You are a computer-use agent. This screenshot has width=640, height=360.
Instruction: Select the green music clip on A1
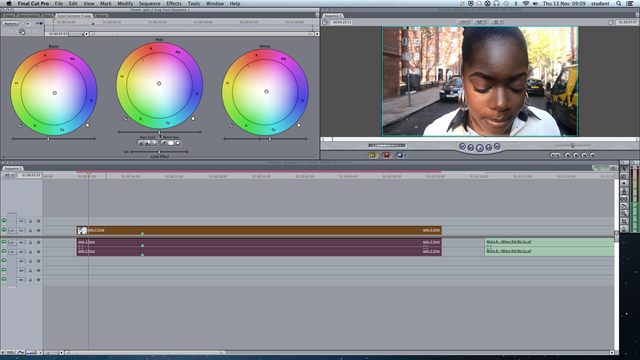549,242
